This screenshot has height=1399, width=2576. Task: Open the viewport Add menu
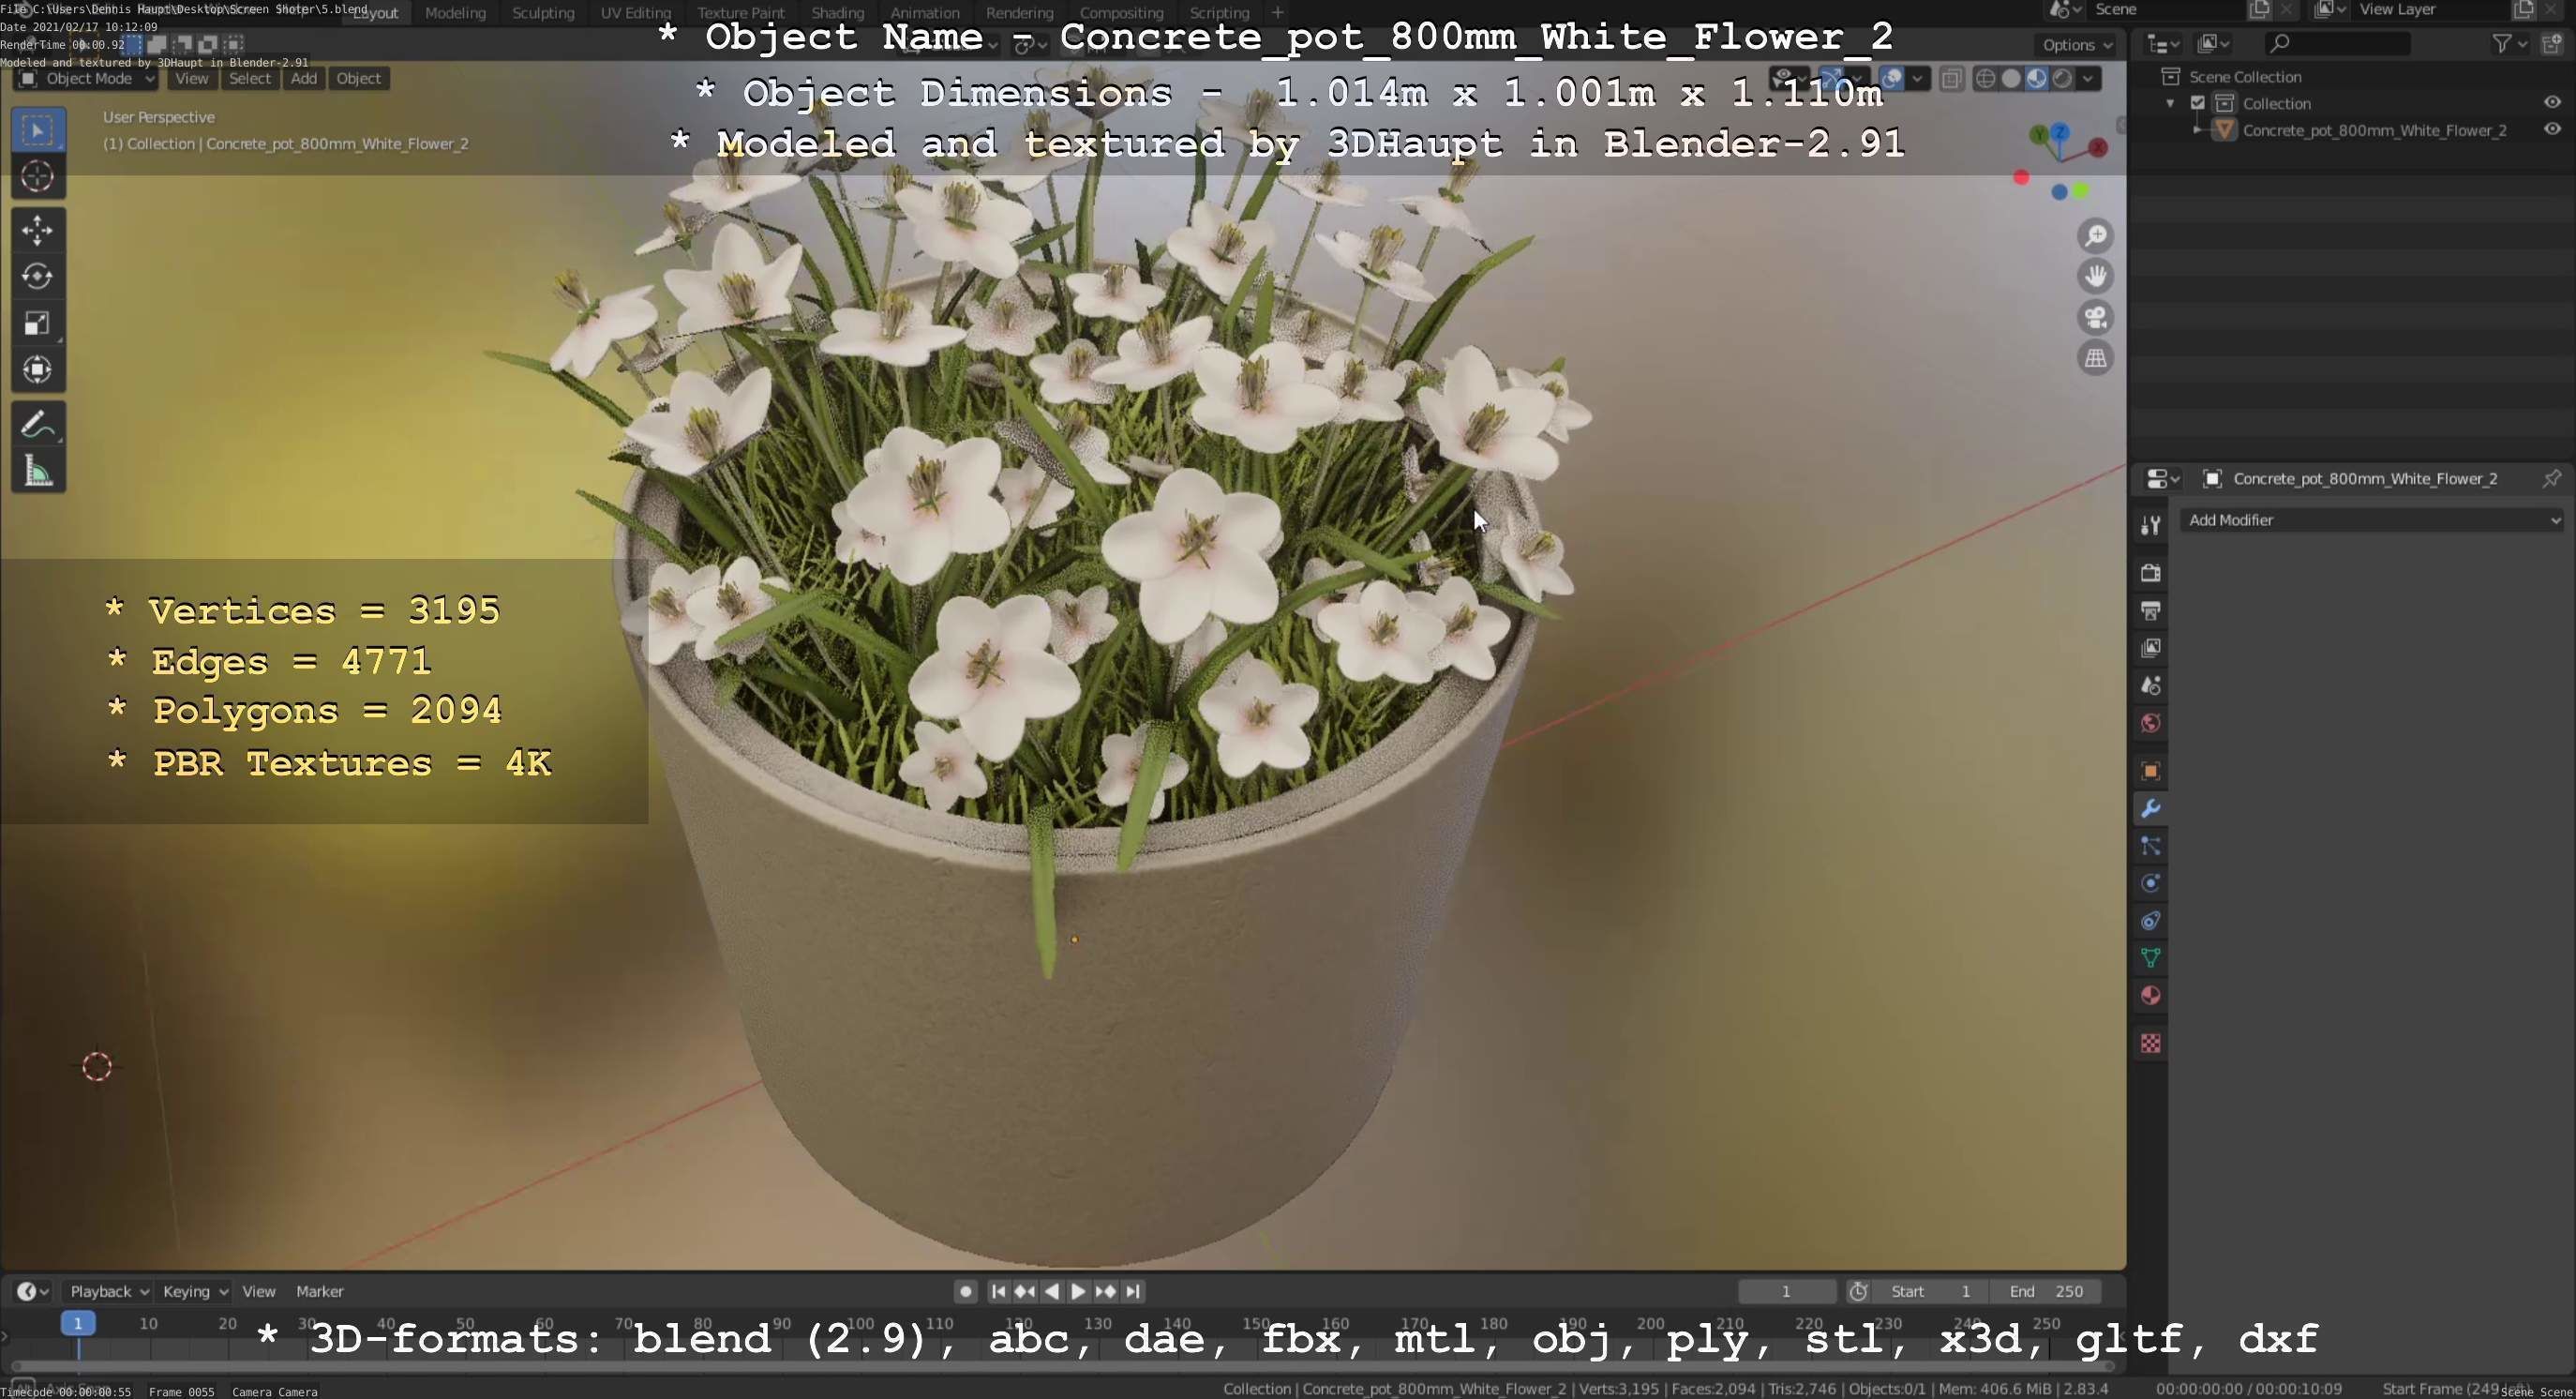[303, 78]
